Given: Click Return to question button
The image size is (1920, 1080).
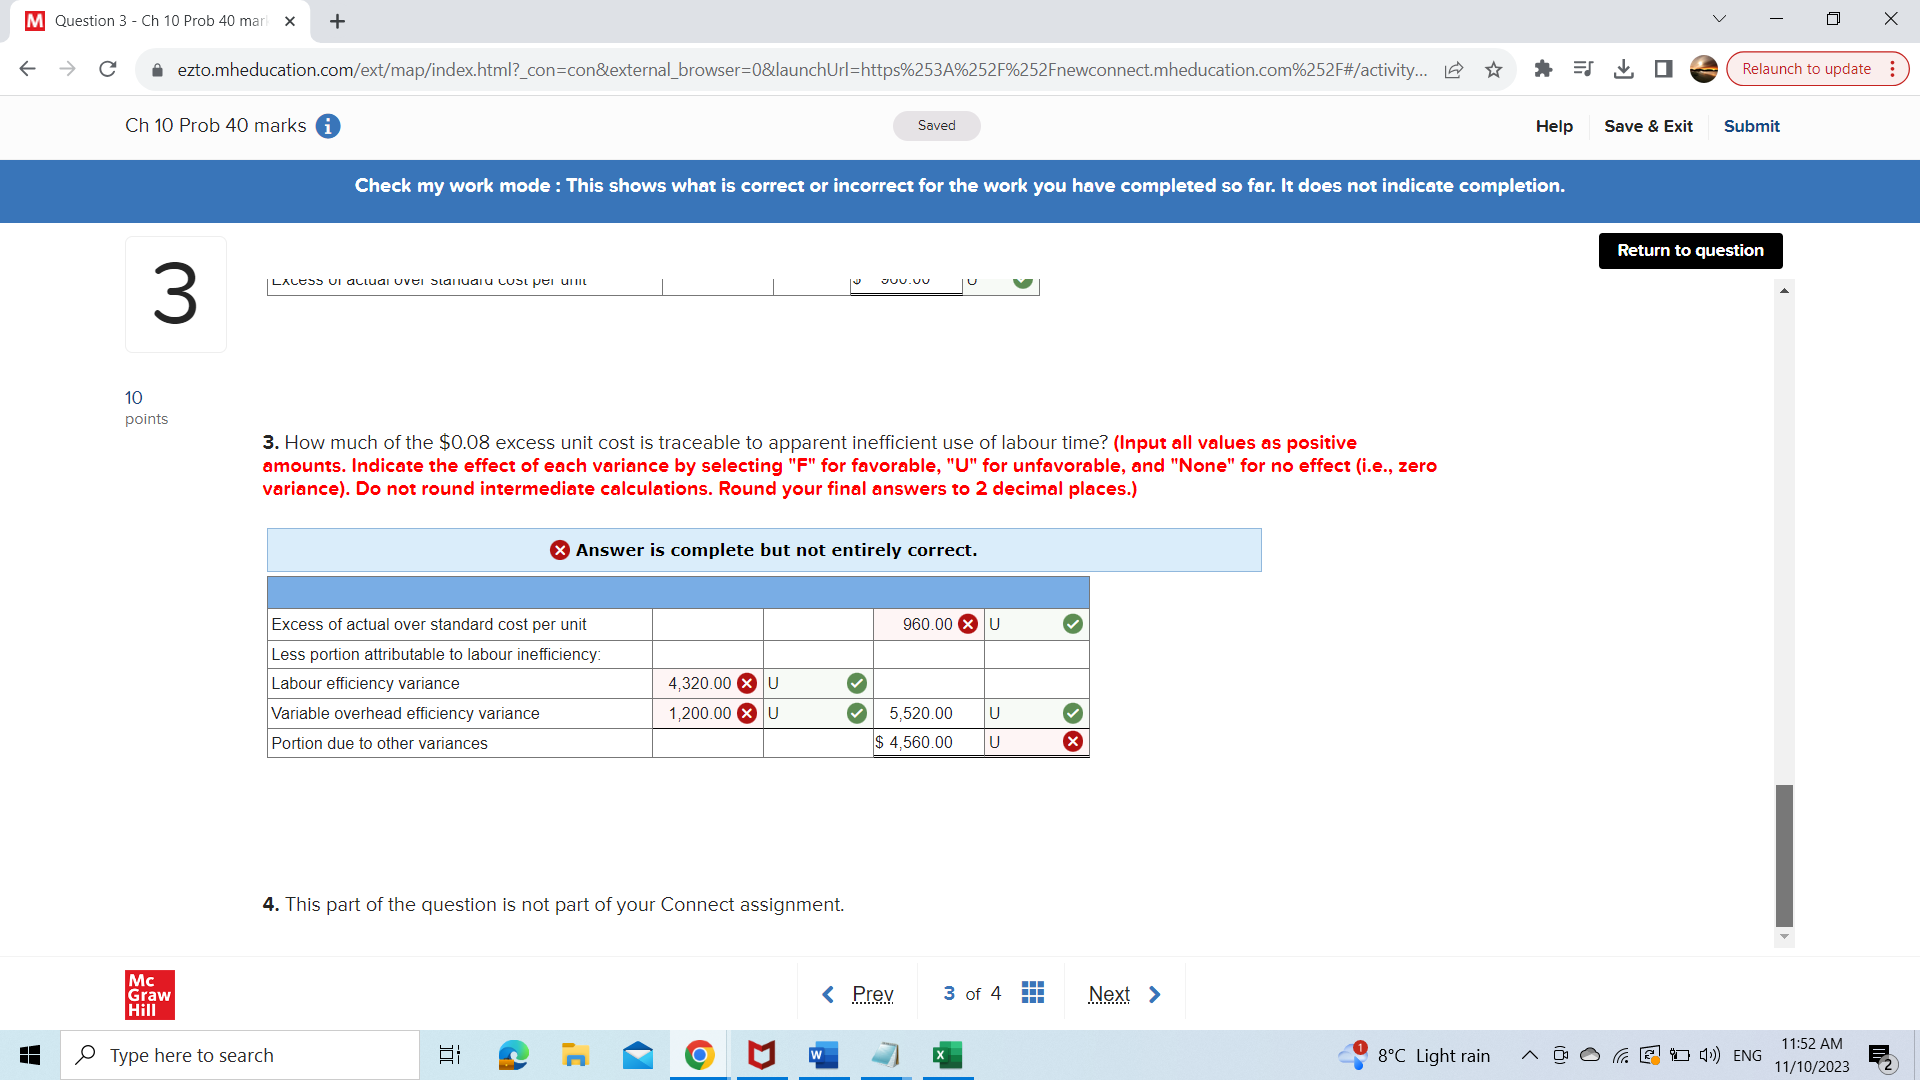Looking at the screenshot, I should coord(1690,250).
